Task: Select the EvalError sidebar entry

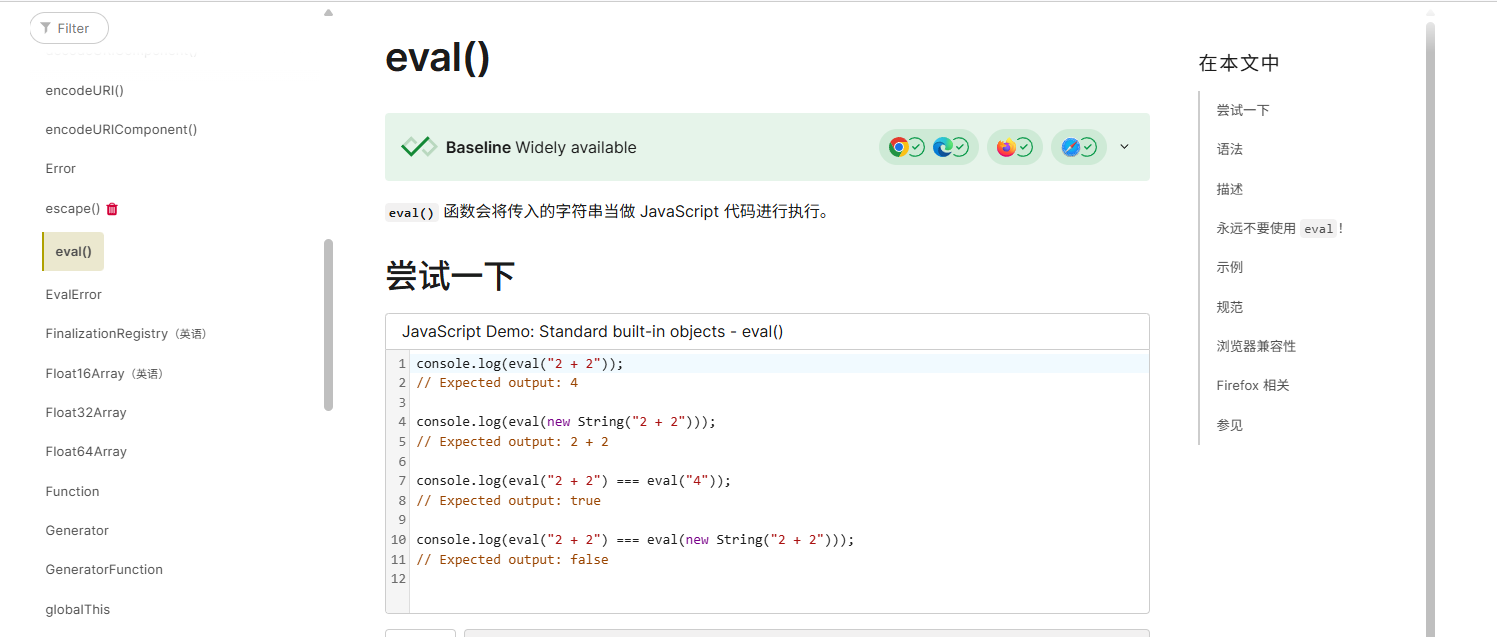Action: coord(73,294)
